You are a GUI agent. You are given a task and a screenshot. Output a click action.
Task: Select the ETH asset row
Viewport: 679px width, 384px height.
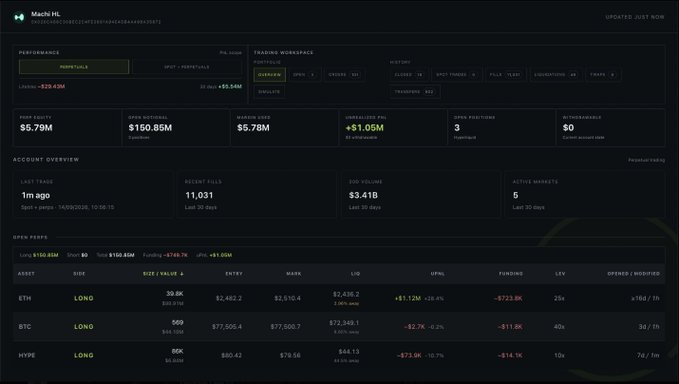339,298
